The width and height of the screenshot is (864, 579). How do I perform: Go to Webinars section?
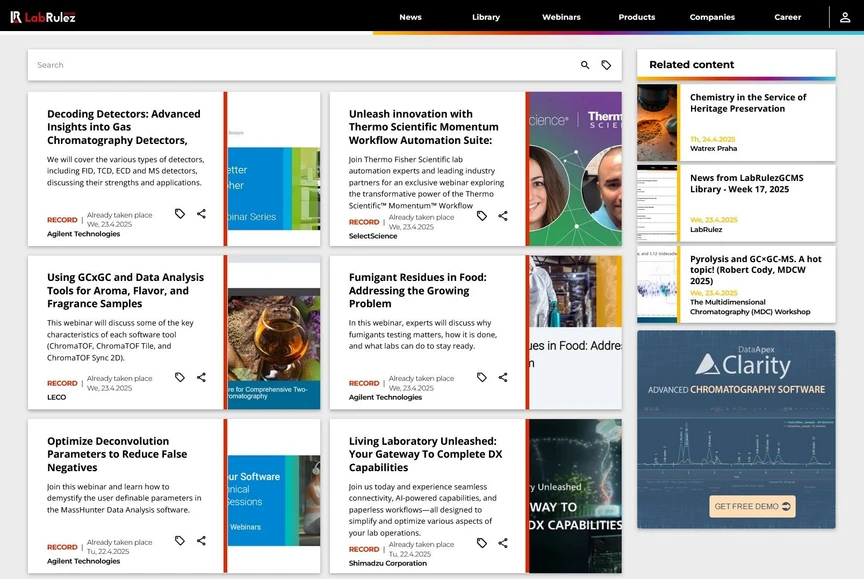[x=561, y=17]
